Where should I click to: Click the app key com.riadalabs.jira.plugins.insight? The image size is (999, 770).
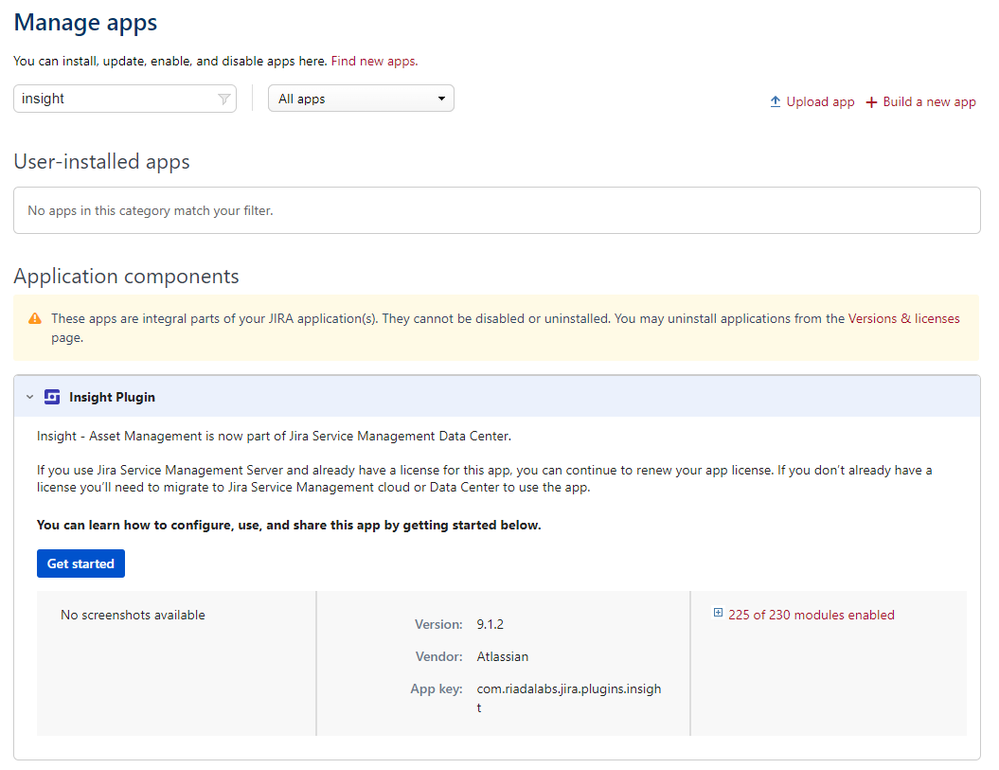(x=569, y=698)
